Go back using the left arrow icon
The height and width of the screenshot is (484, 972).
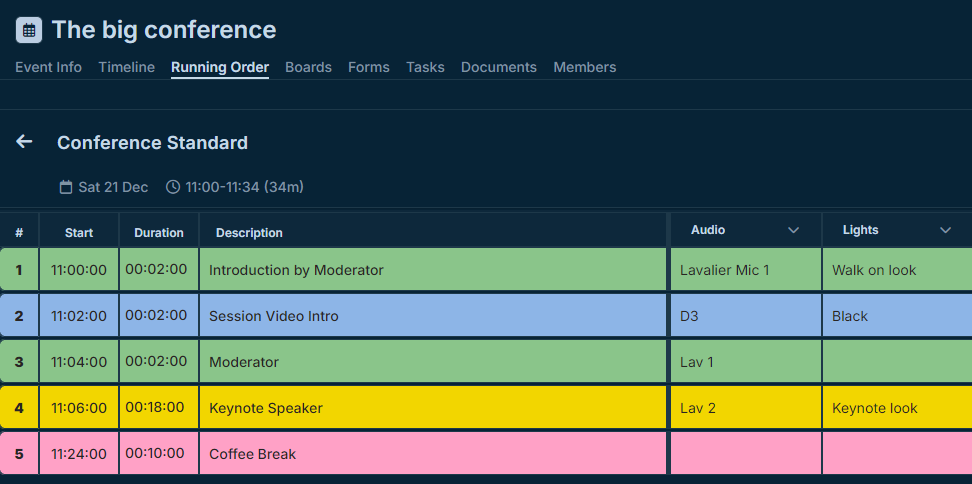(24, 142)
